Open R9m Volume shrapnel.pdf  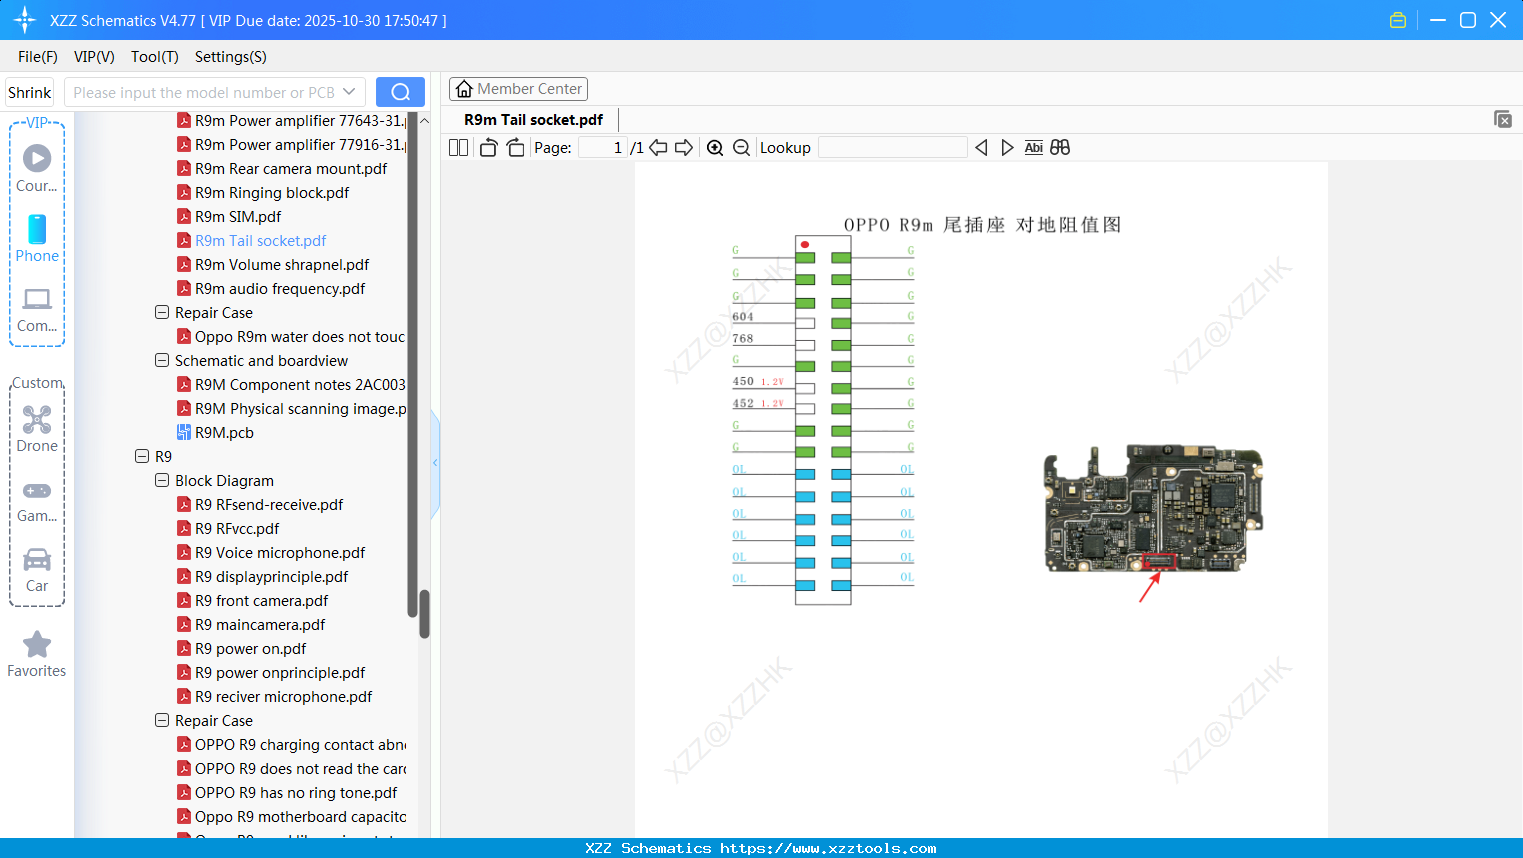coord(282,265)
